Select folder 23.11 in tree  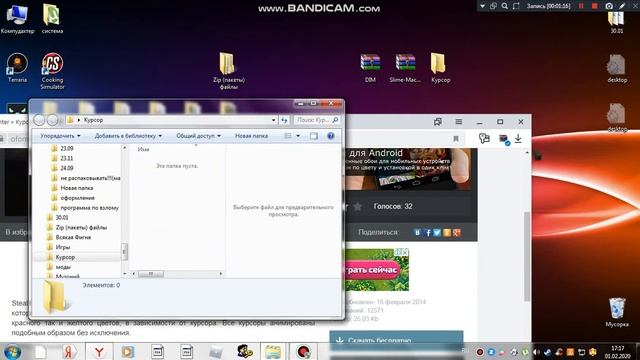click(x=62, y=158)
